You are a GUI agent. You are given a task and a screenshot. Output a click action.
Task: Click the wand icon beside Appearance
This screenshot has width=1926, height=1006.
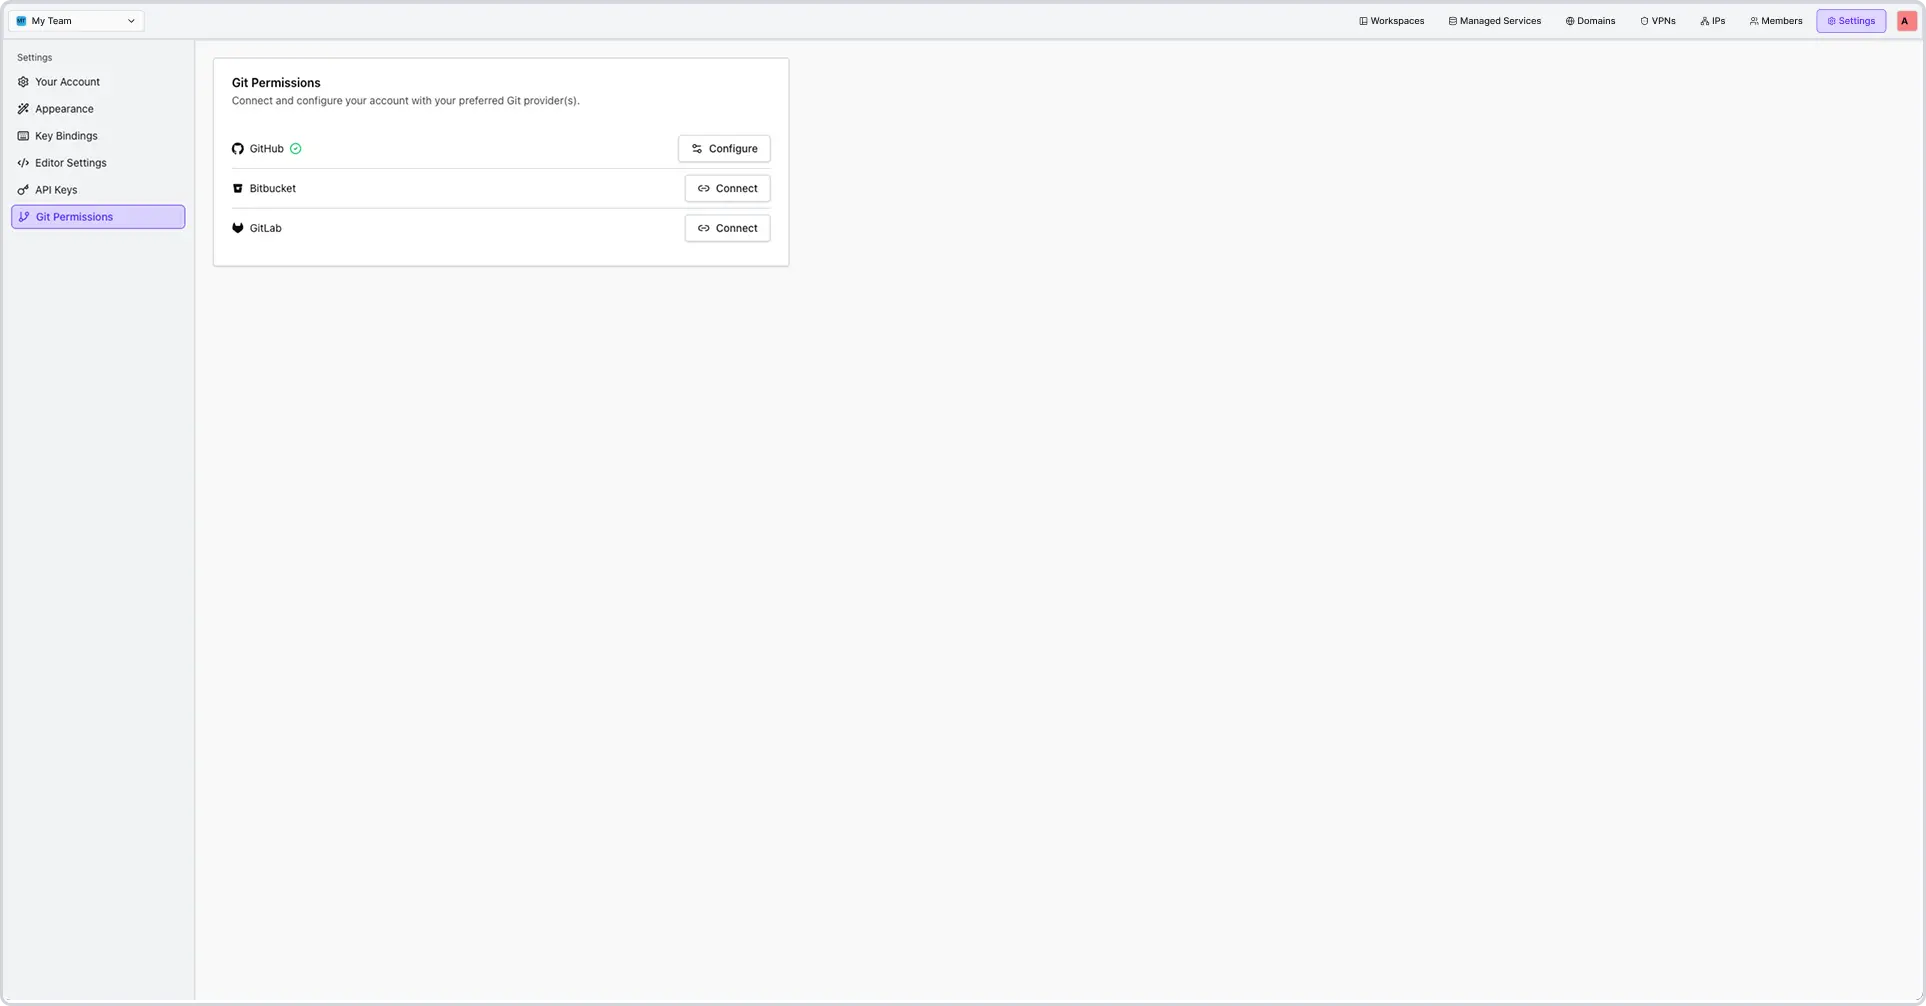click(23, 108)
